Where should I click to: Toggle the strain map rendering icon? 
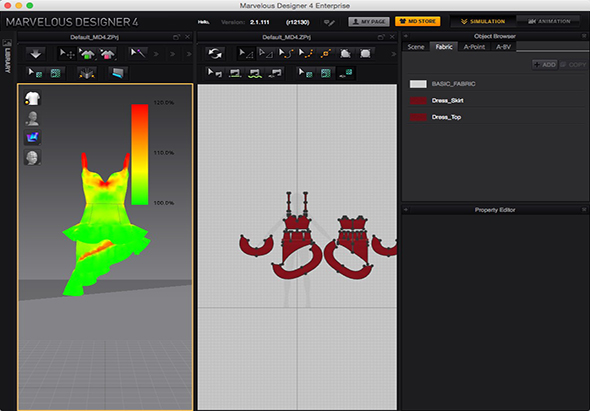pyautogui.click(x=33, y=137)
